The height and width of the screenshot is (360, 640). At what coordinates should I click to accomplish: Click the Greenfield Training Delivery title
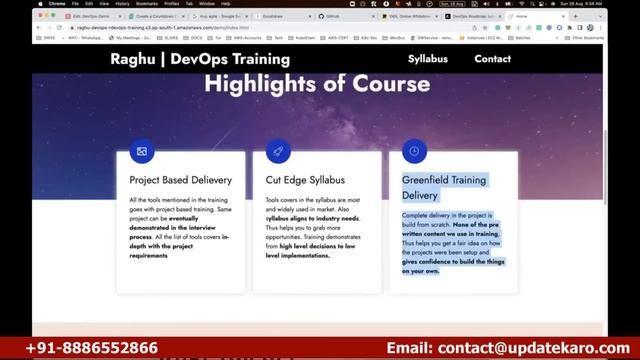pos(444,188)
